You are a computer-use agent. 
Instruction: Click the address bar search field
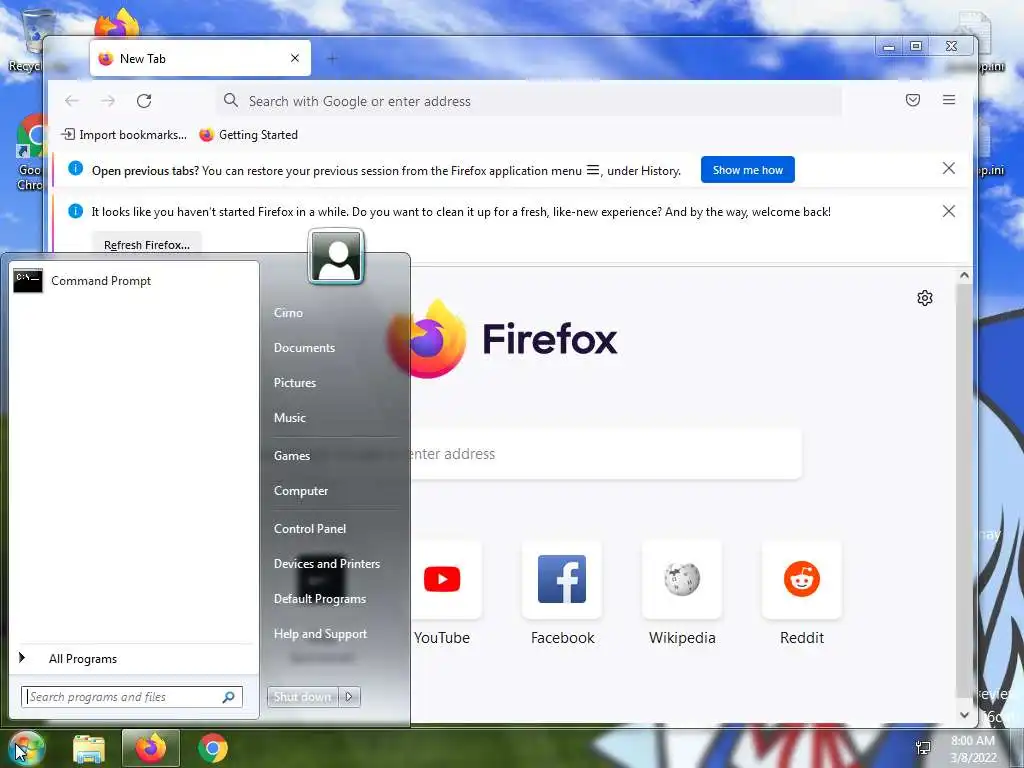[x=529, y=101]
